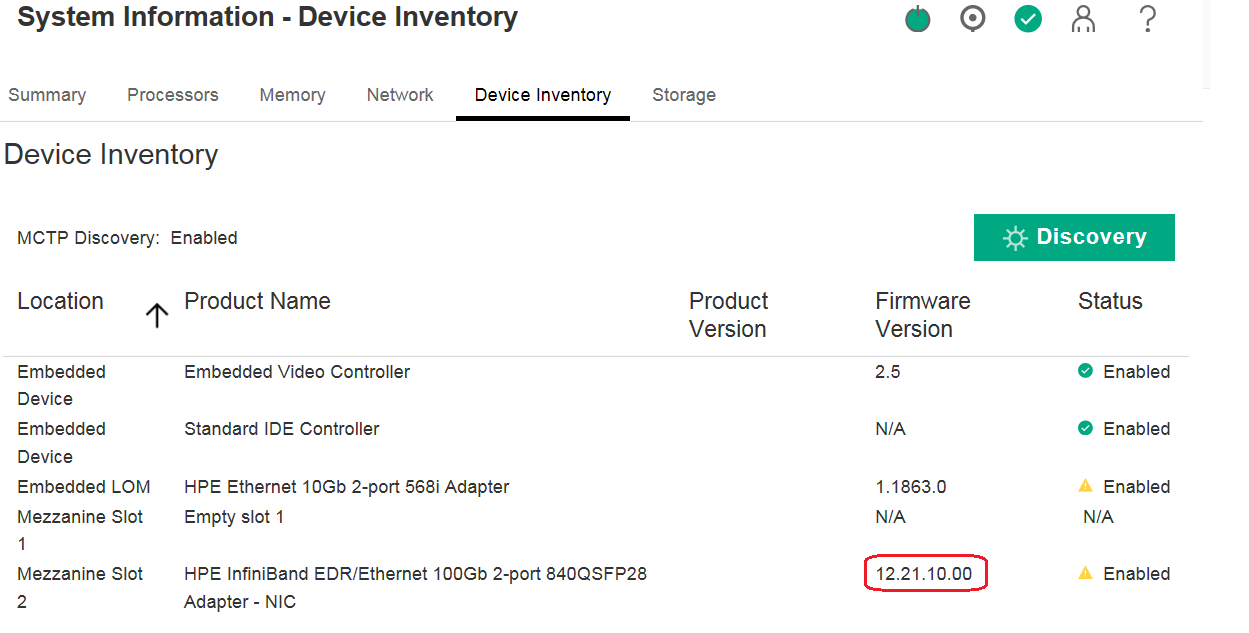1249x633 pixels.
Task: Open the user account icon
Action: tap(1082, 19)
